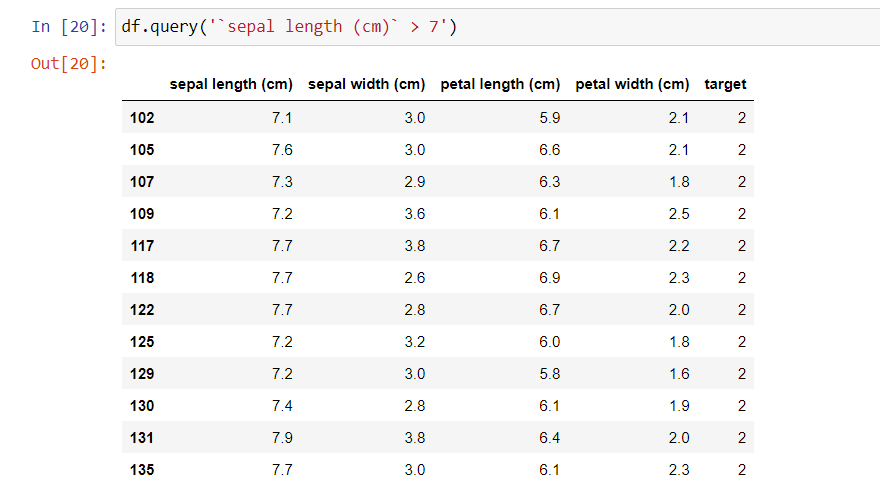This screenshot has width=880, height=501.
Task: Click the target value in row 135
Action: (x=742, y=470)
